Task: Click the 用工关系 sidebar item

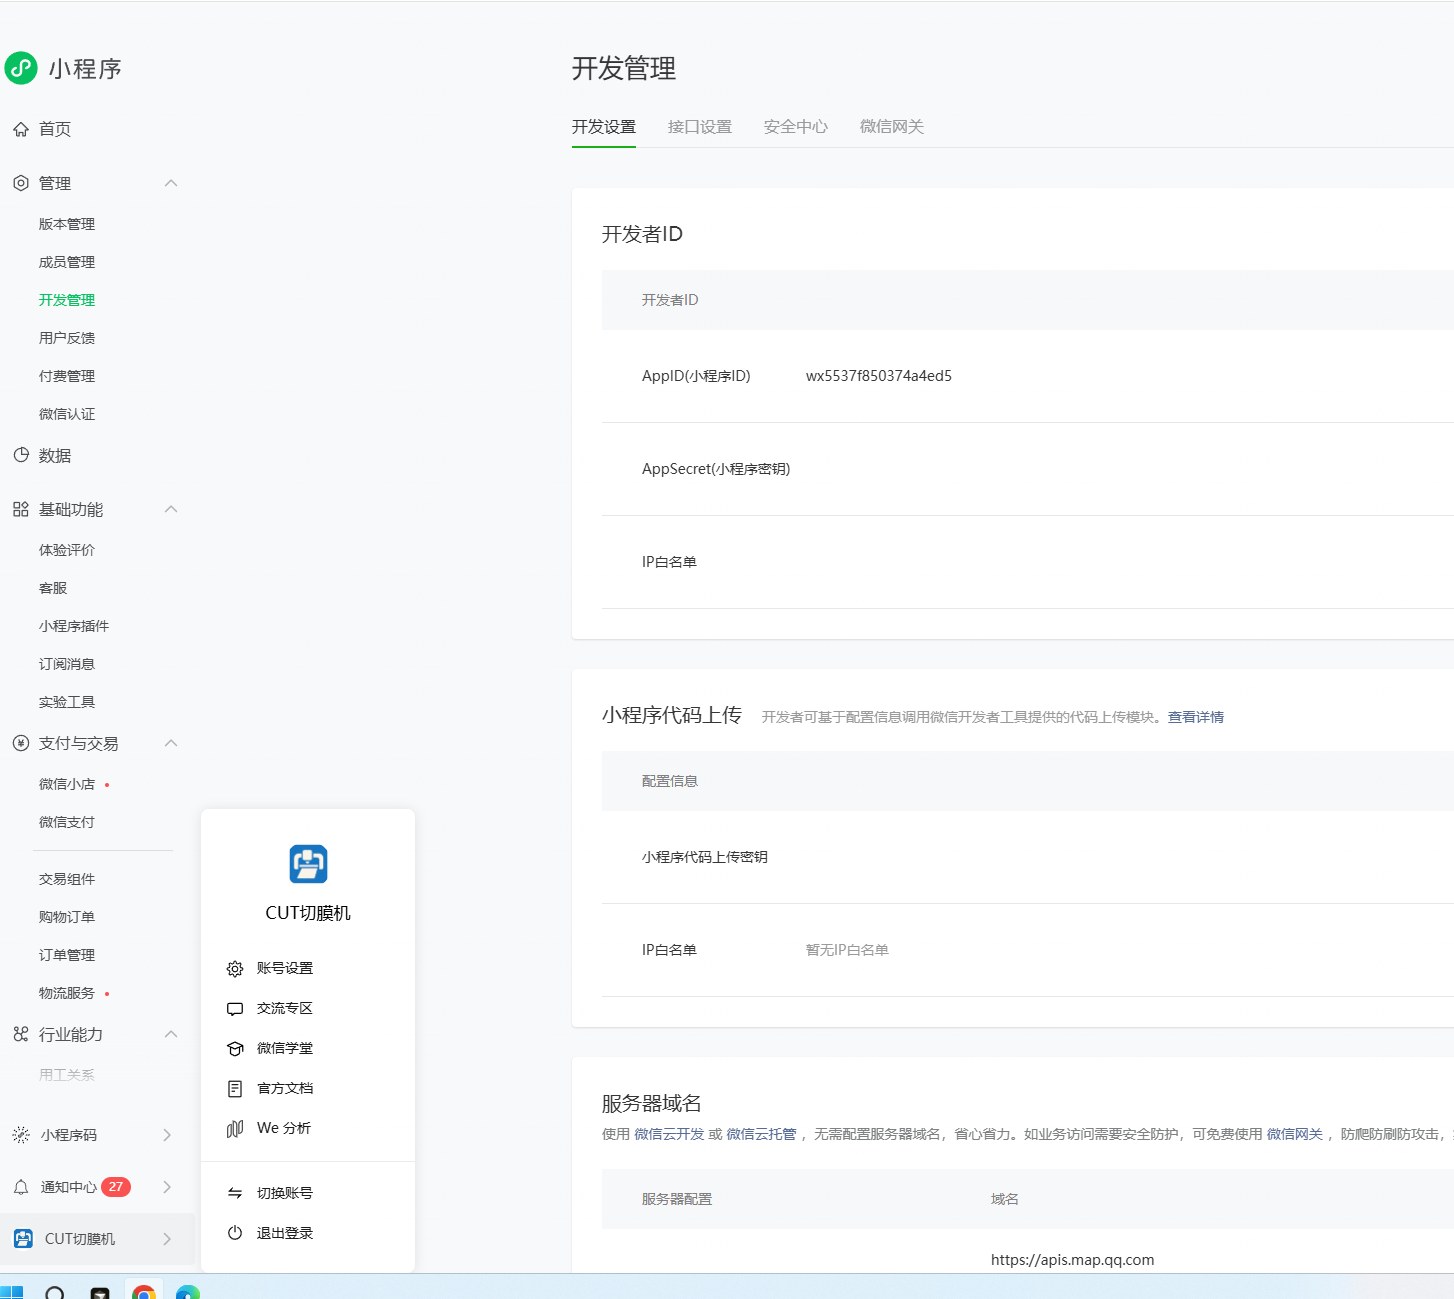Action: 67,1075
